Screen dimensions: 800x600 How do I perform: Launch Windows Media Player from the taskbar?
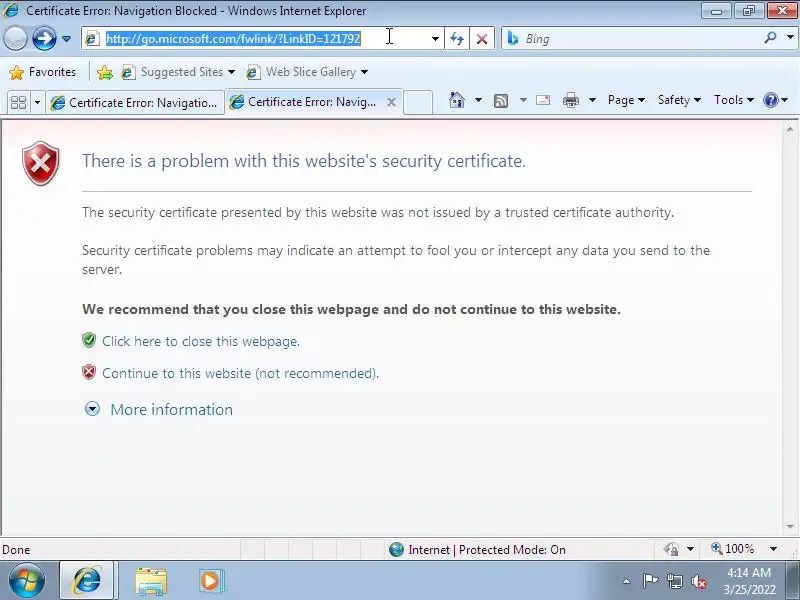pyautogui.click(x=211, y=581)
